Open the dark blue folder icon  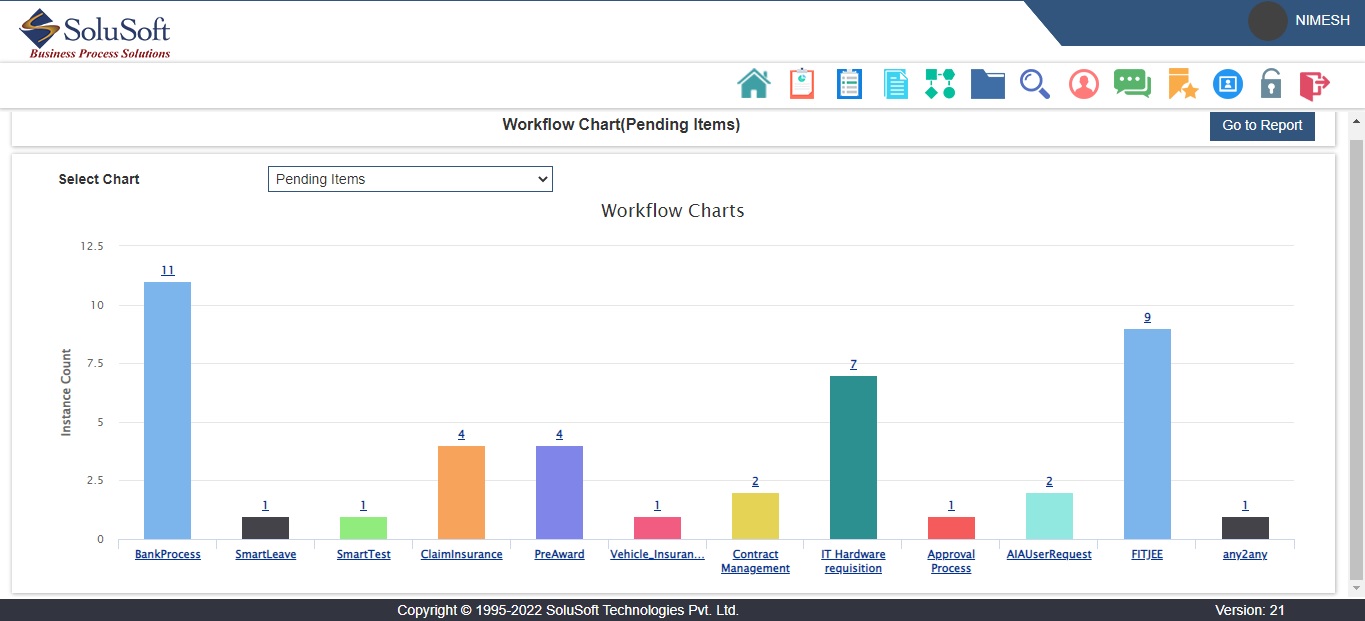(x=987, y=84)
